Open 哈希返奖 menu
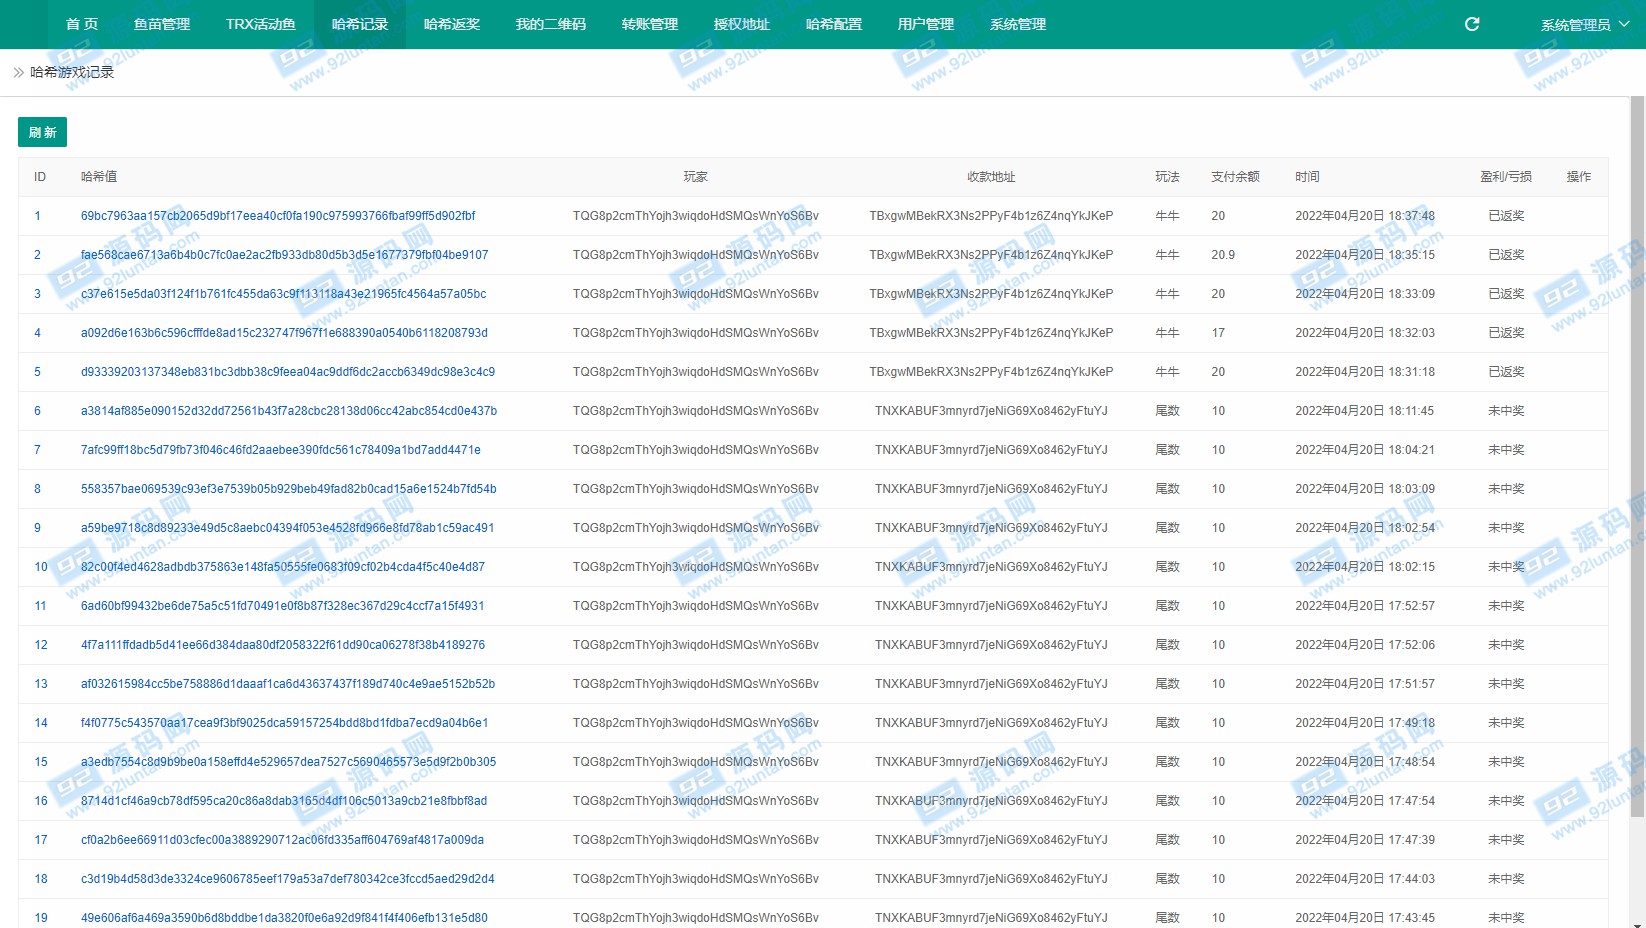 pos(452,24)
